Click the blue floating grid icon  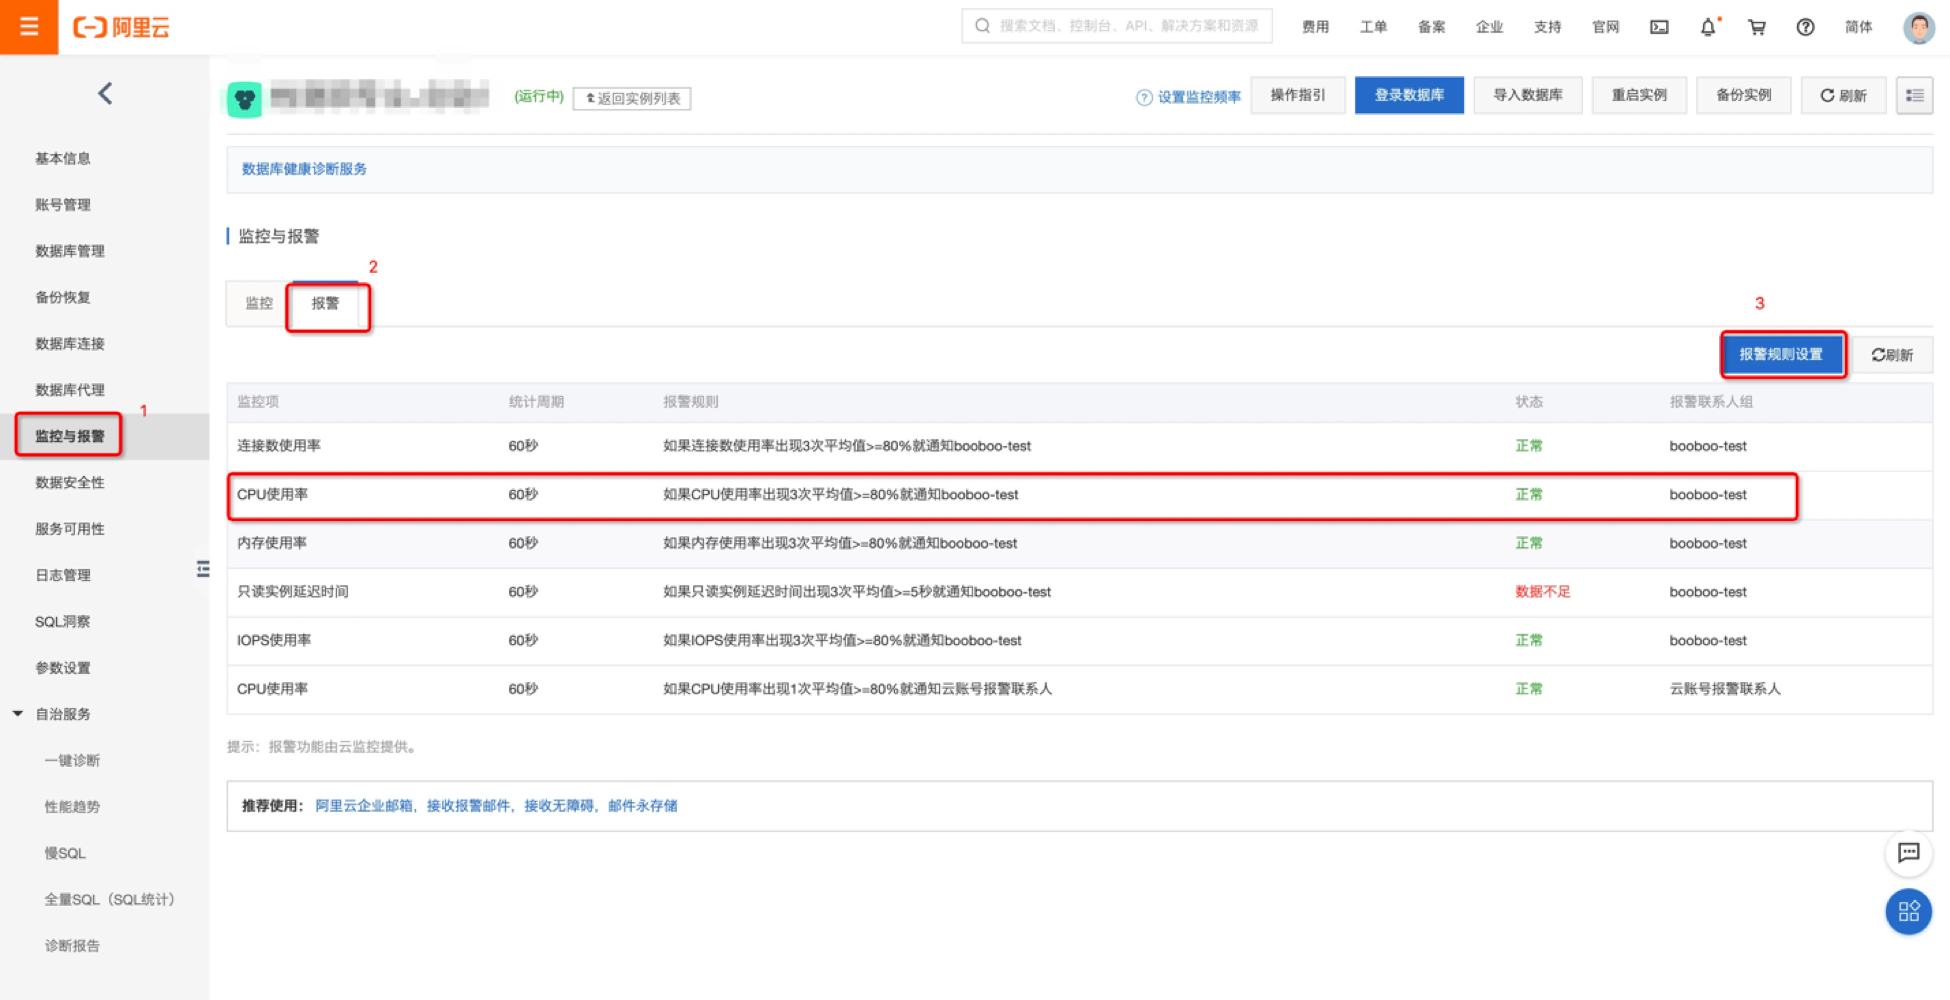tap(1908, 911)
